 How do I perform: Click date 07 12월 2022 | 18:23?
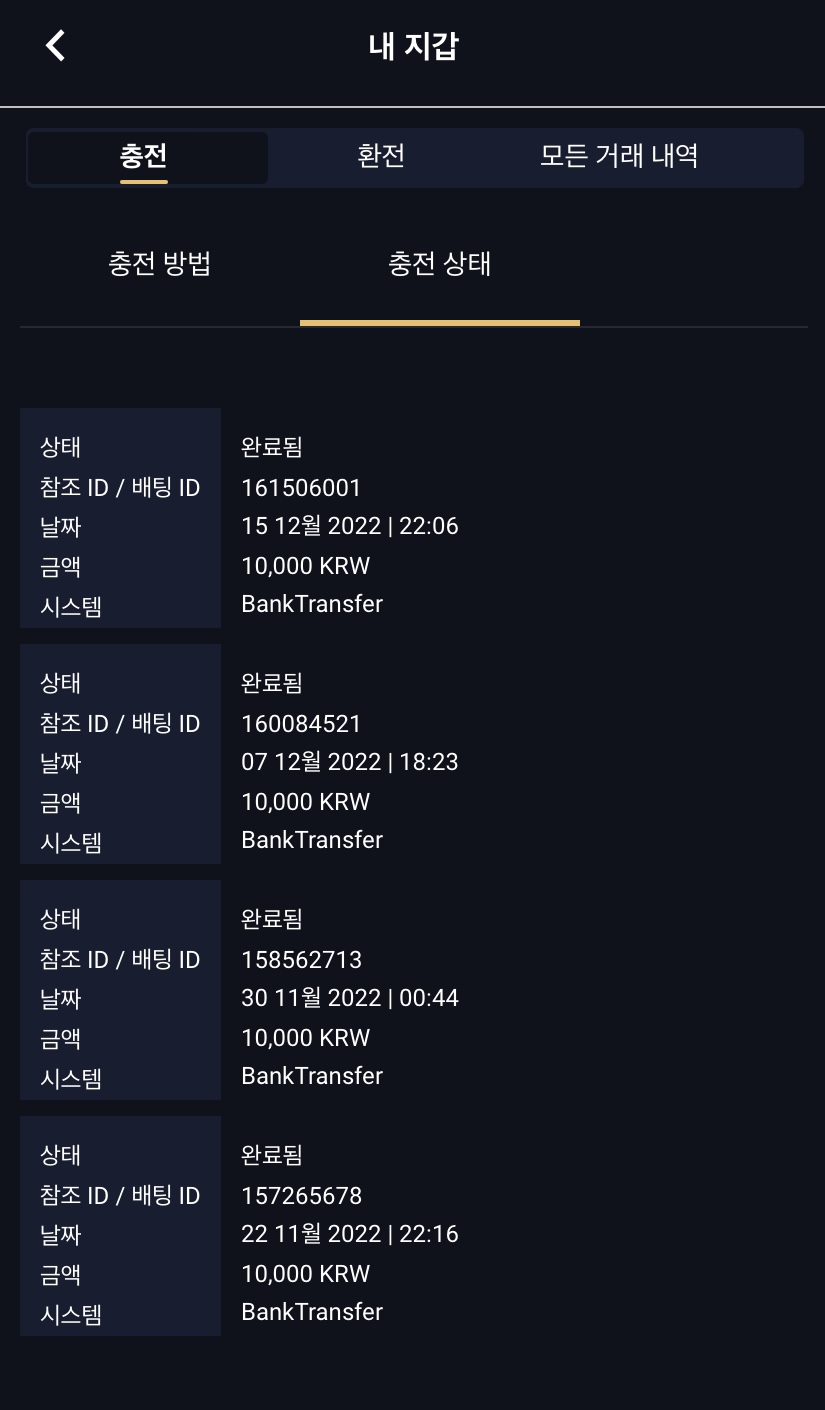coord(350,762)
